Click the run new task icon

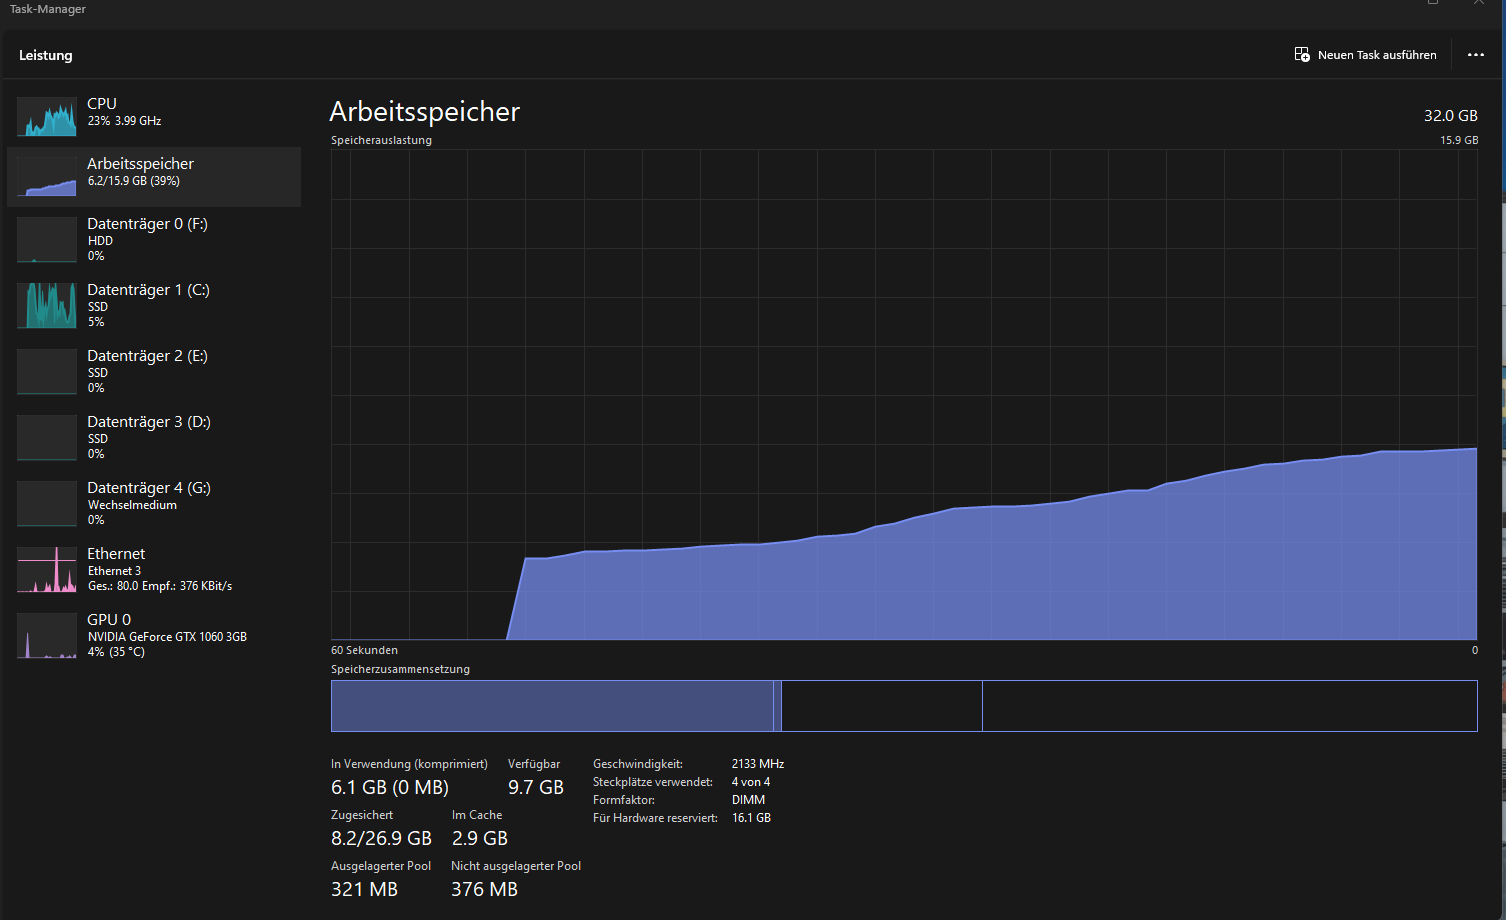pyautogui.click(x=1302, y=54)
